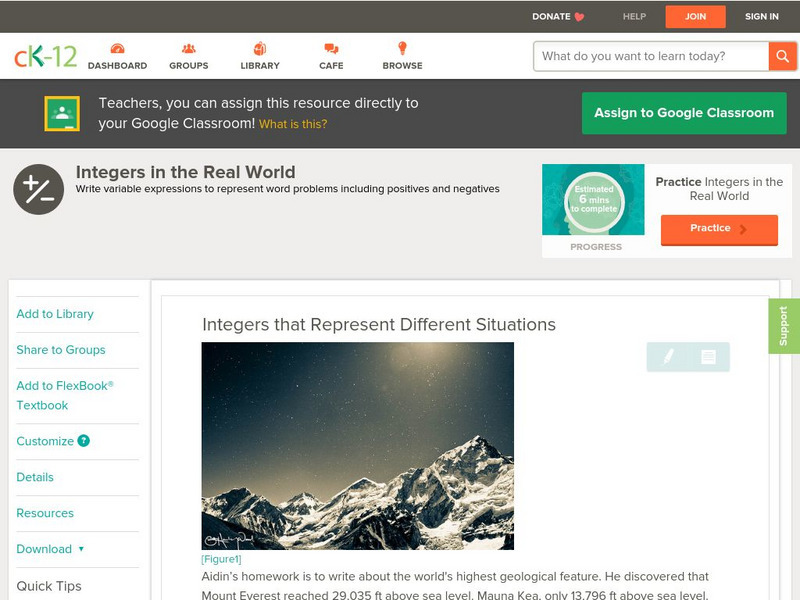
Task: Click GROUPS in the navigation menu
Action: point(189,66)
